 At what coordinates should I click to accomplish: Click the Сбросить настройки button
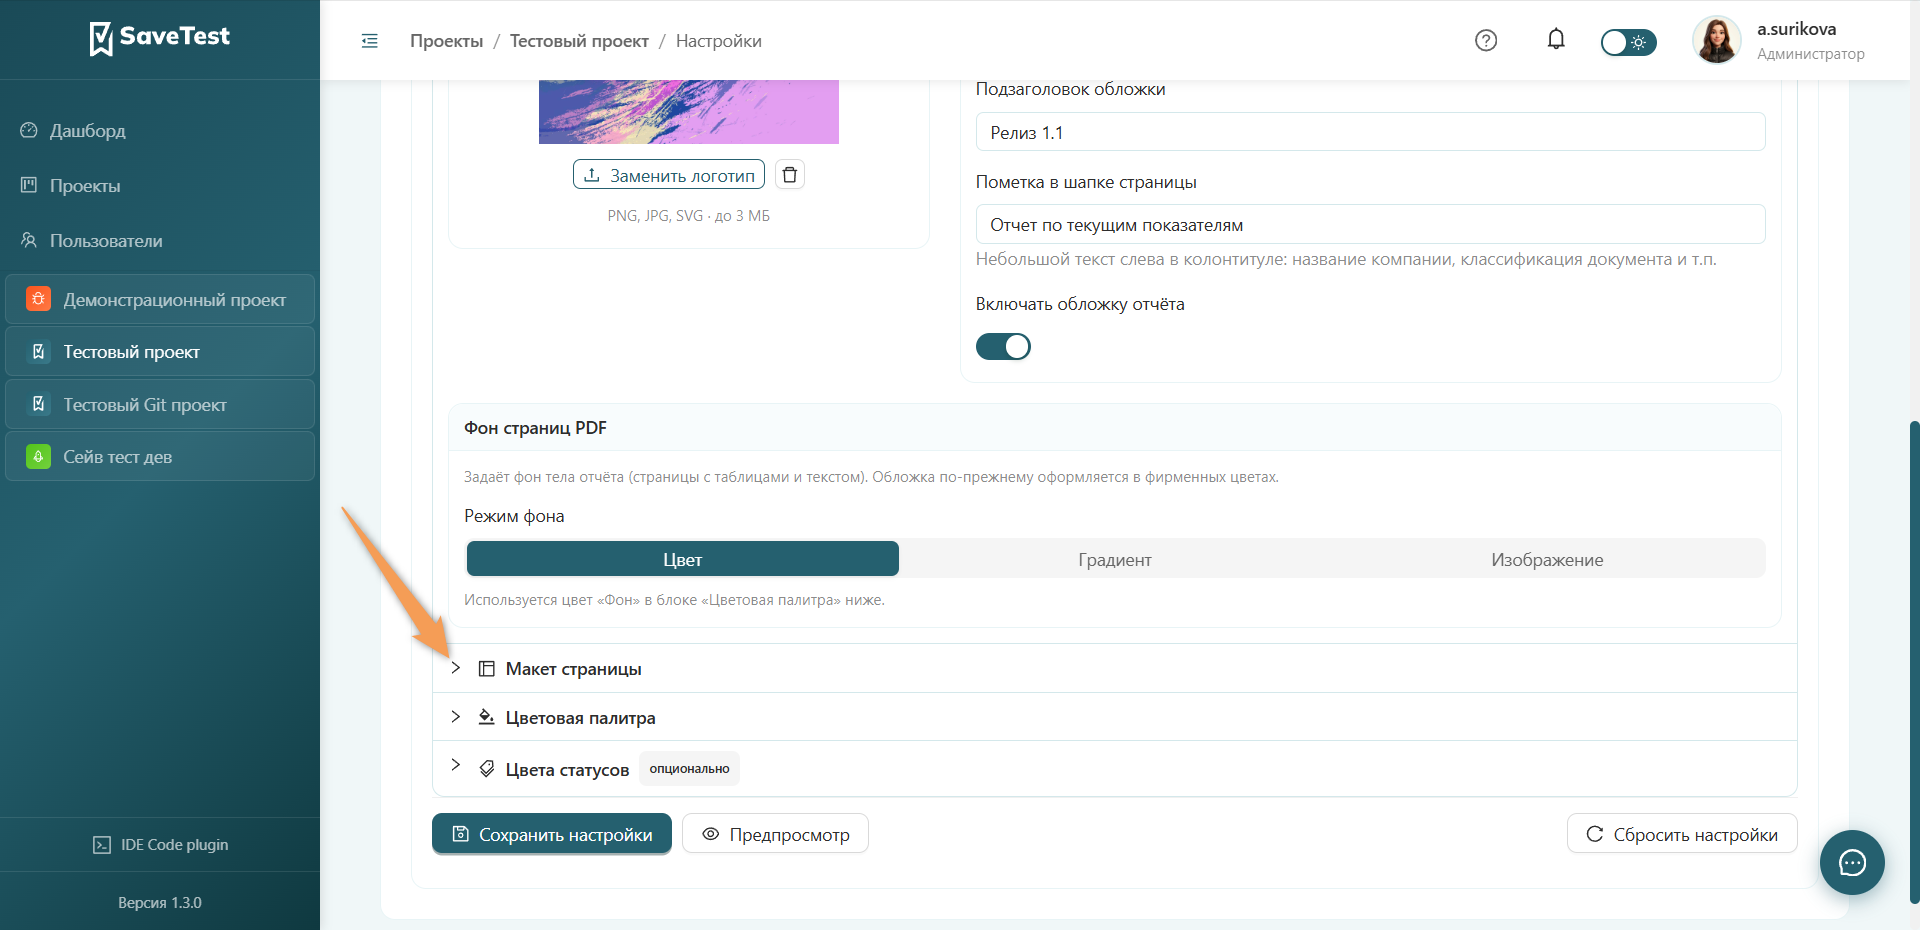tap(1682, 834)
